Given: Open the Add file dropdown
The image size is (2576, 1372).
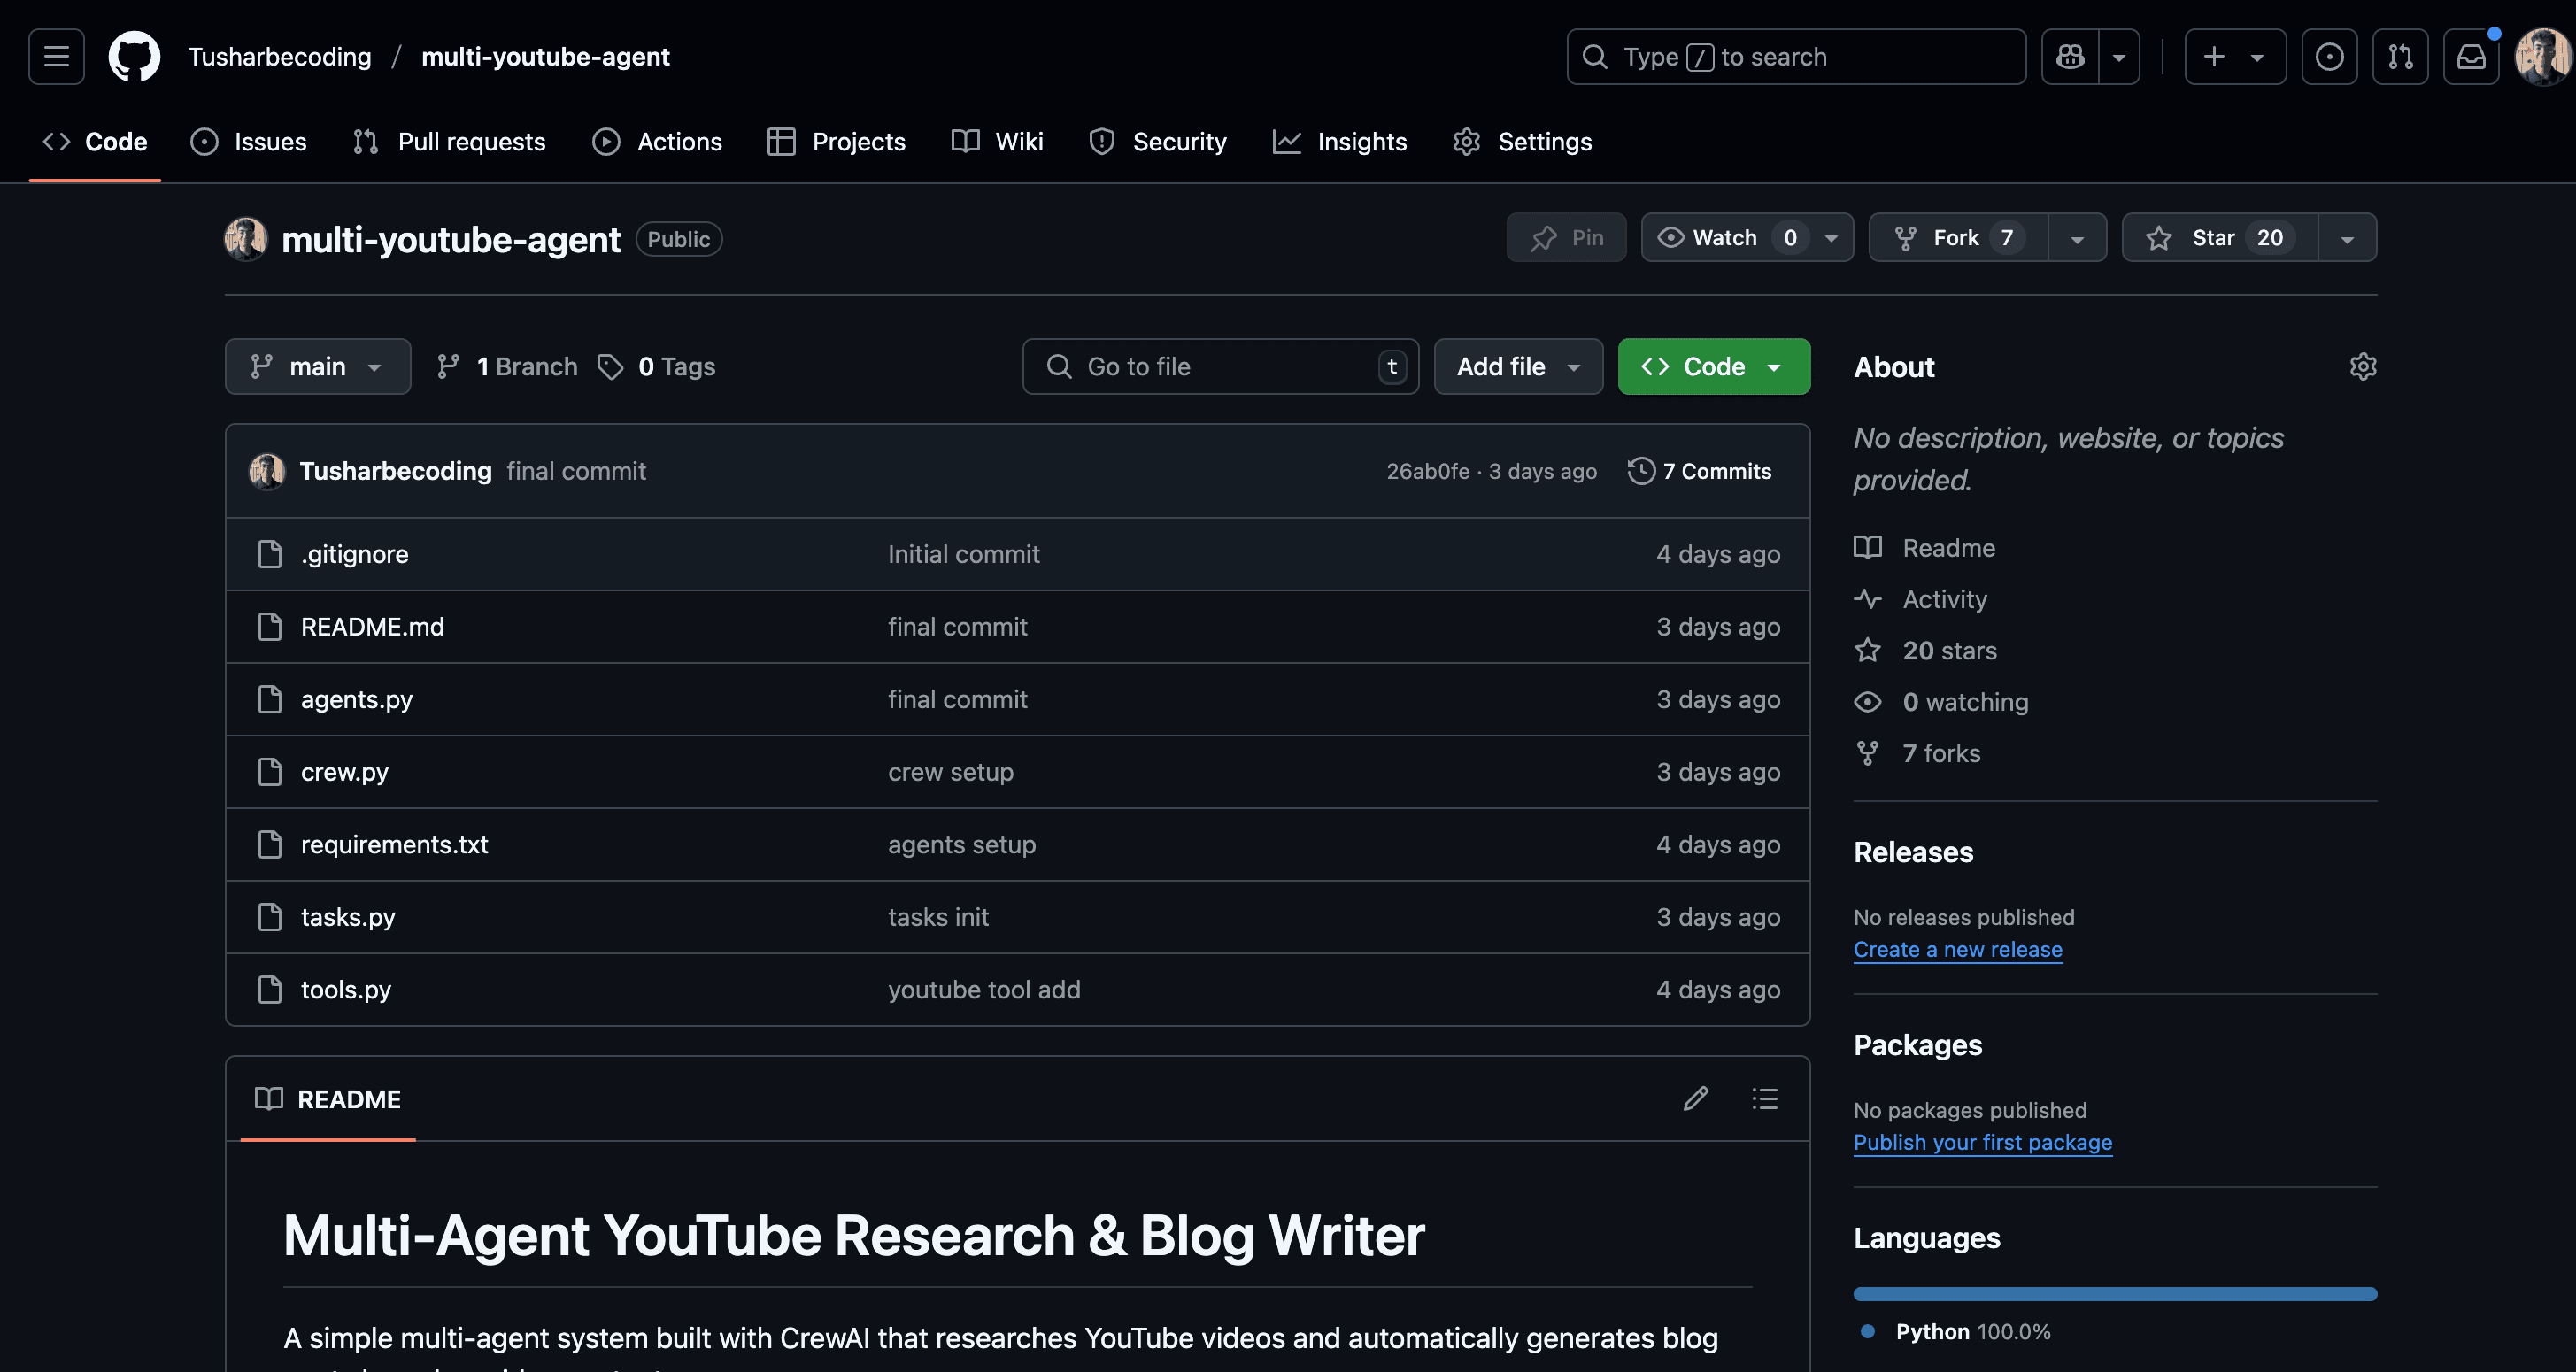Looking at the screenshot, I should (x=1518, y=367).
